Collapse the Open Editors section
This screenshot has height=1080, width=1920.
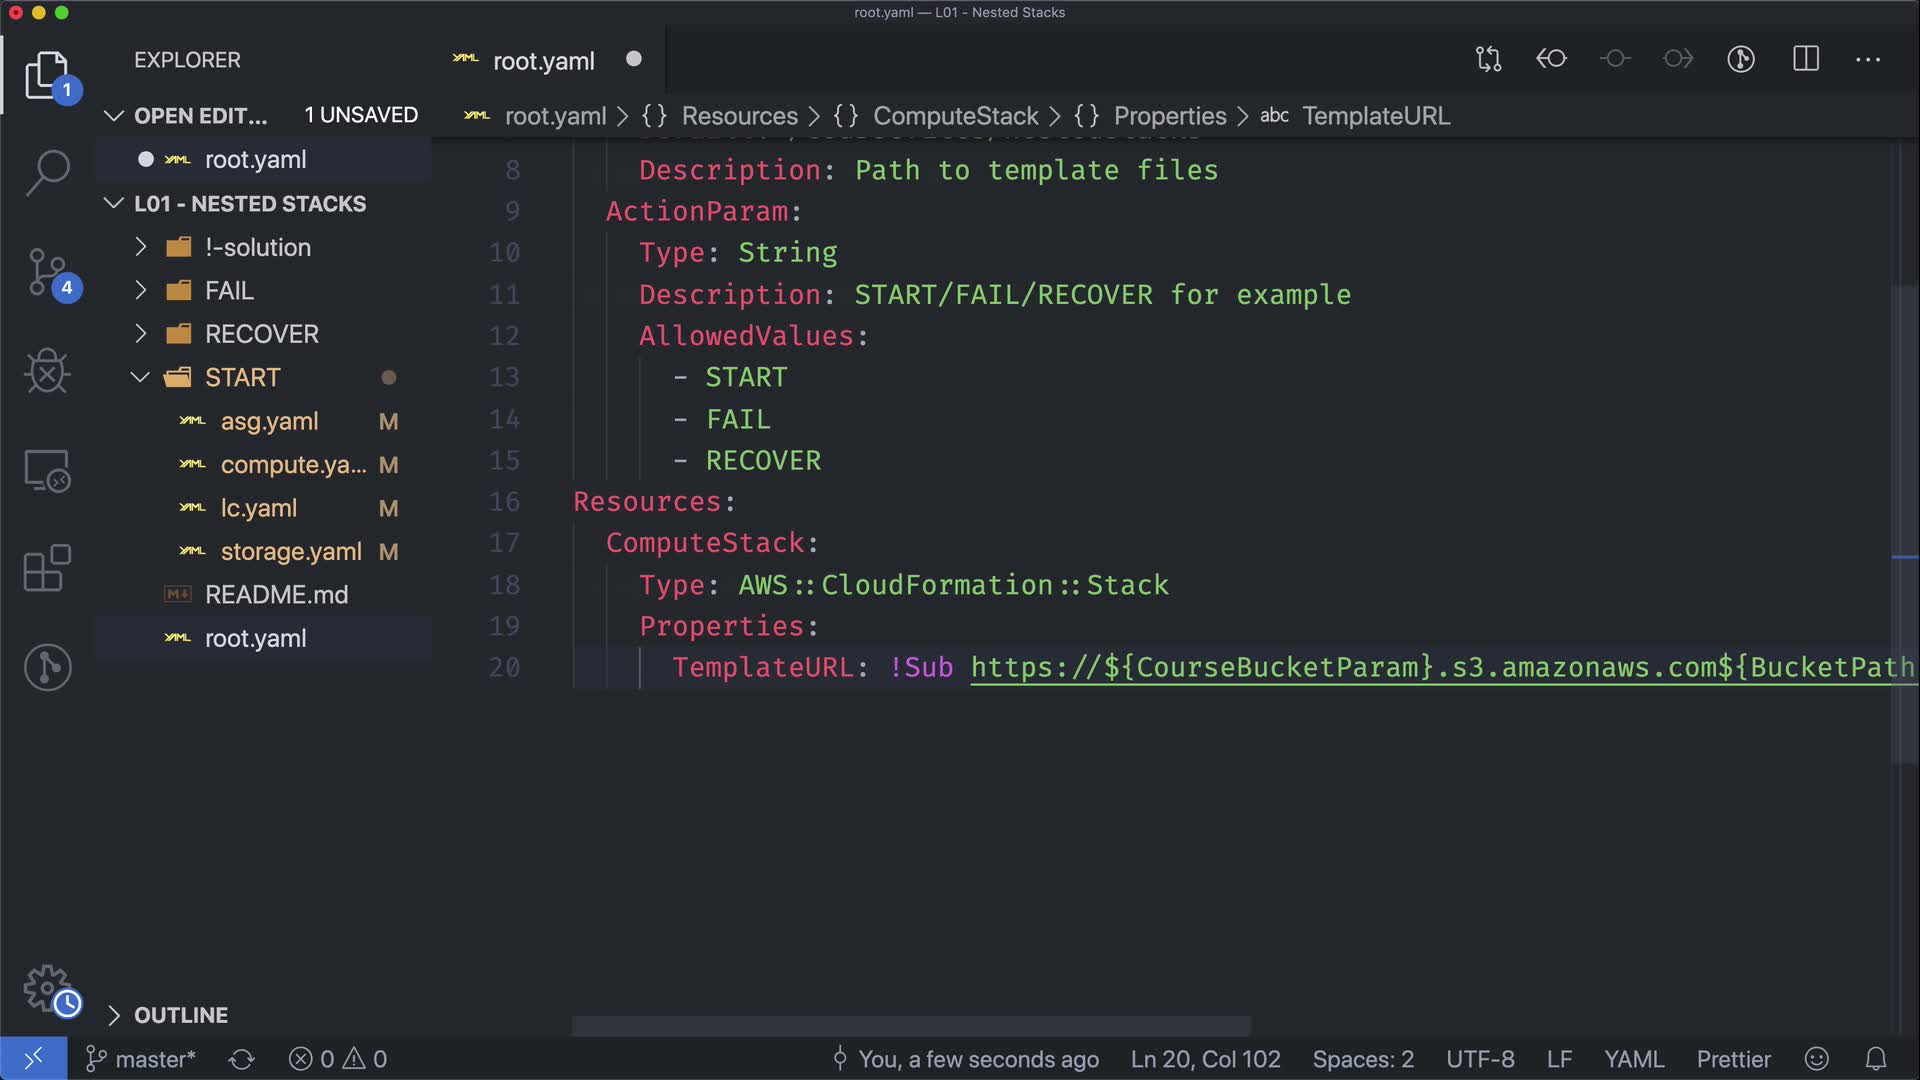[x=200, y=115]
